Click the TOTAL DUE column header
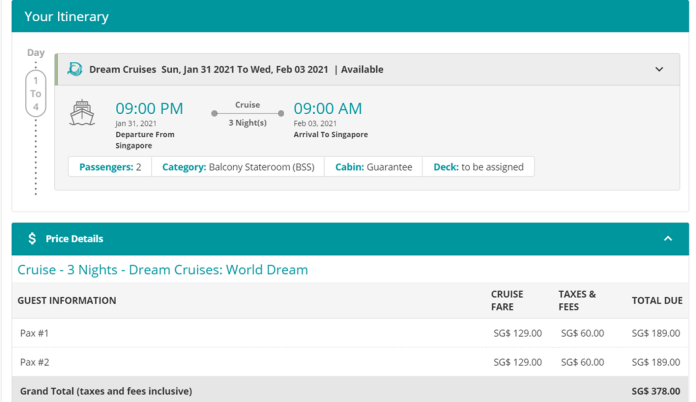 657,300
